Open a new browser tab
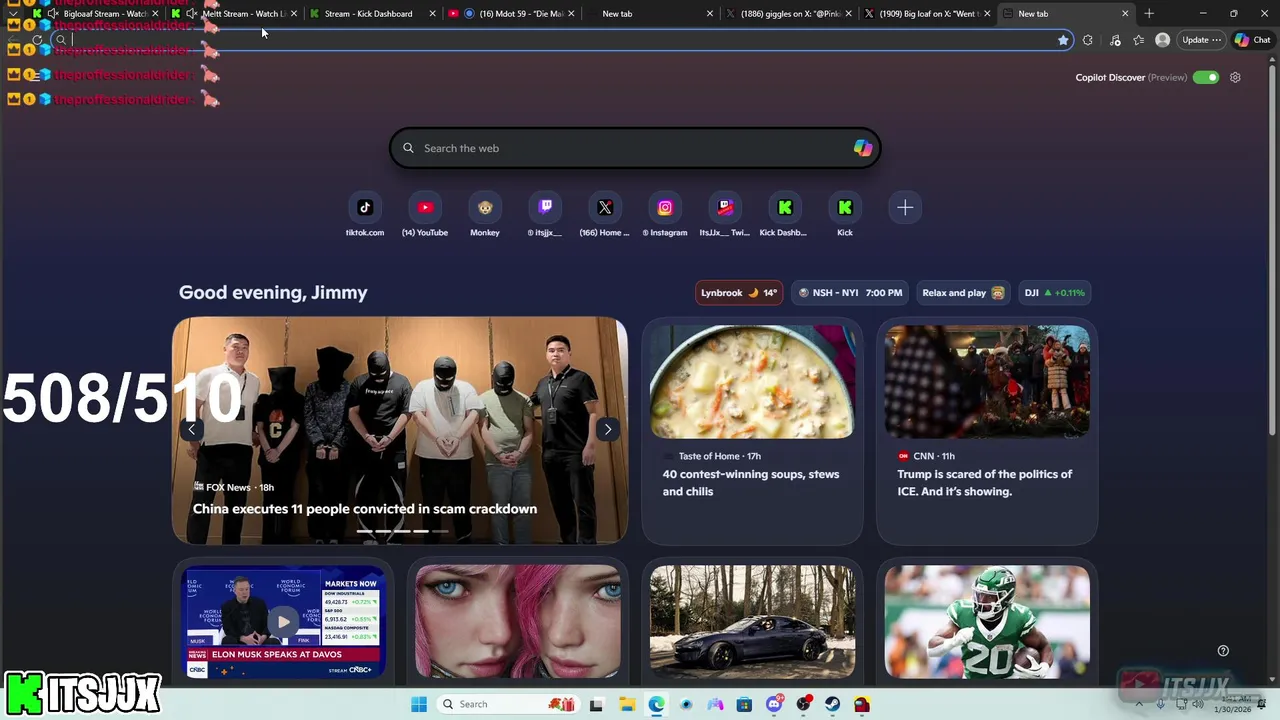The image size is (1280, 720). point(1149,14)
